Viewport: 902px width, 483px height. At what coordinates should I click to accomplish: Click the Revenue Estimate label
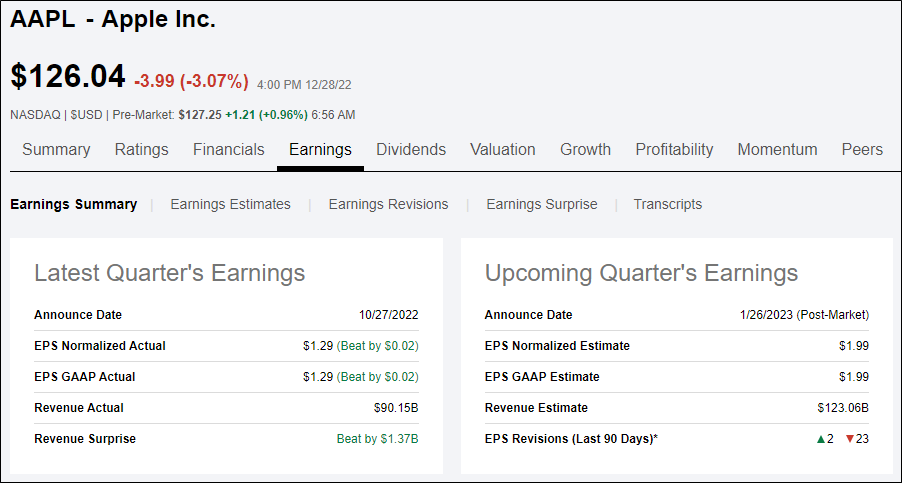click(536, 408)
